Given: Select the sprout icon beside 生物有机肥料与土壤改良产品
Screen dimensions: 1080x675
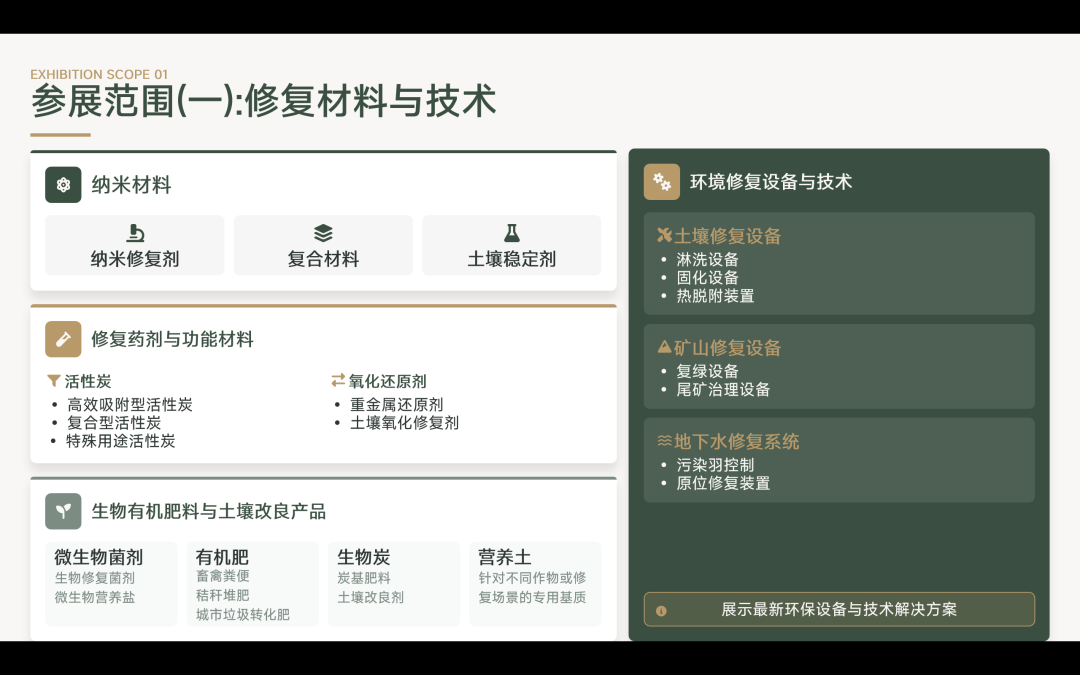Looking at the screenshot, I should coord(63,511).
